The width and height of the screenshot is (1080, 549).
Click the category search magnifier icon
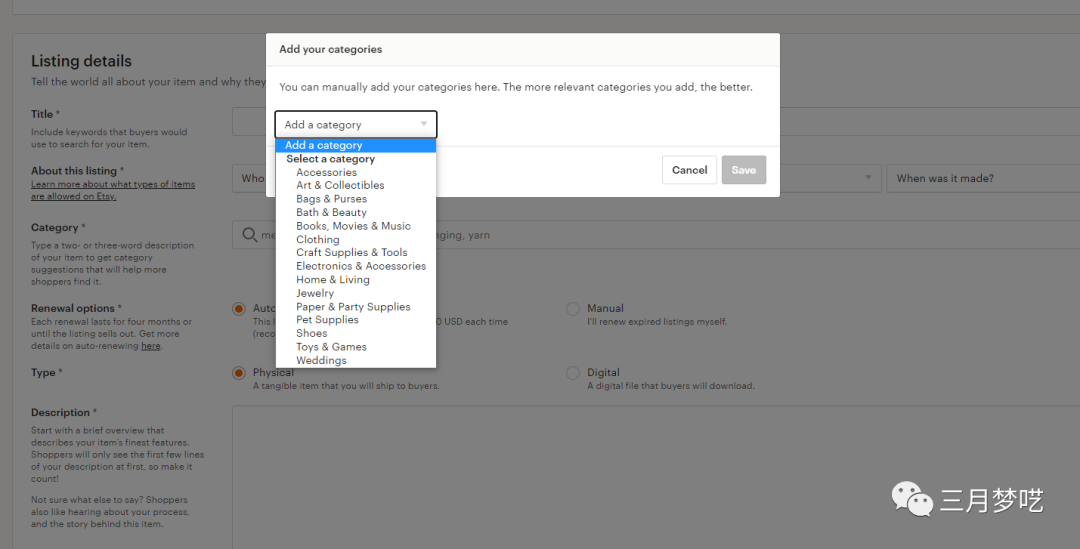[x=250, y=235]
